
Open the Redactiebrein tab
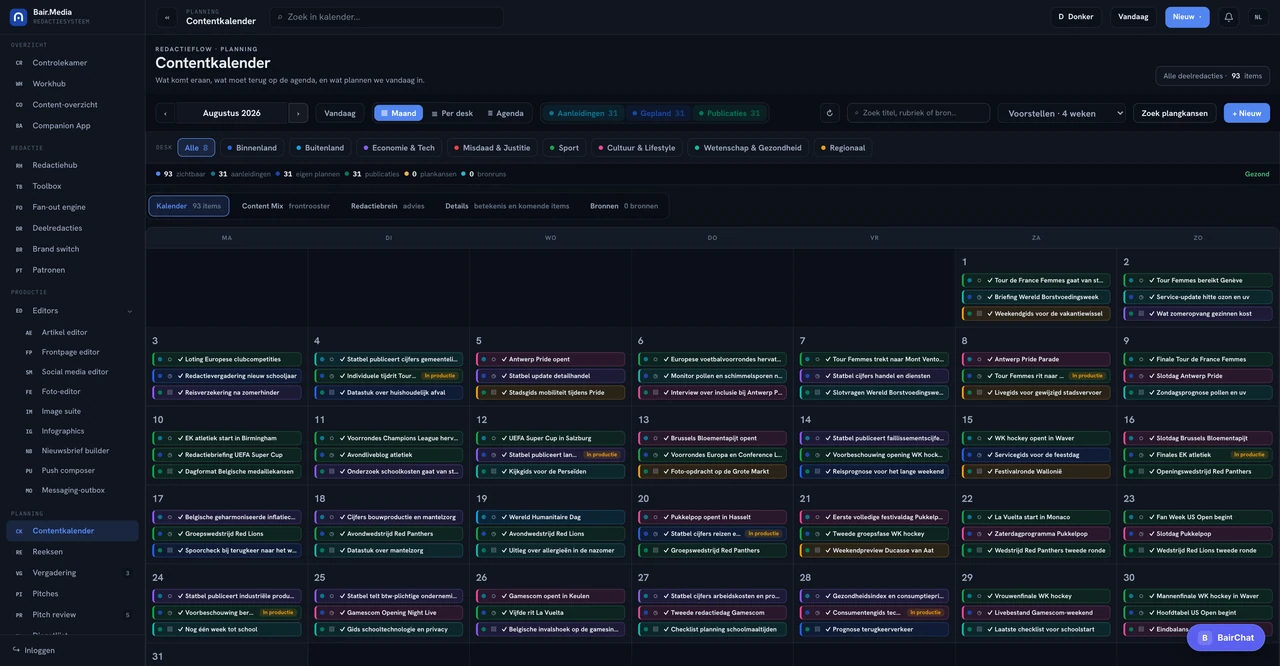[387, 206]
